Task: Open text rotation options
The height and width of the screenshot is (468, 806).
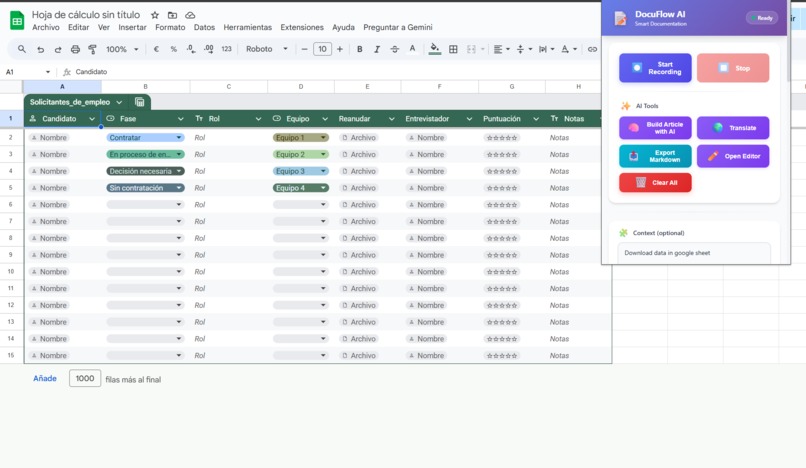Action: 569,49
